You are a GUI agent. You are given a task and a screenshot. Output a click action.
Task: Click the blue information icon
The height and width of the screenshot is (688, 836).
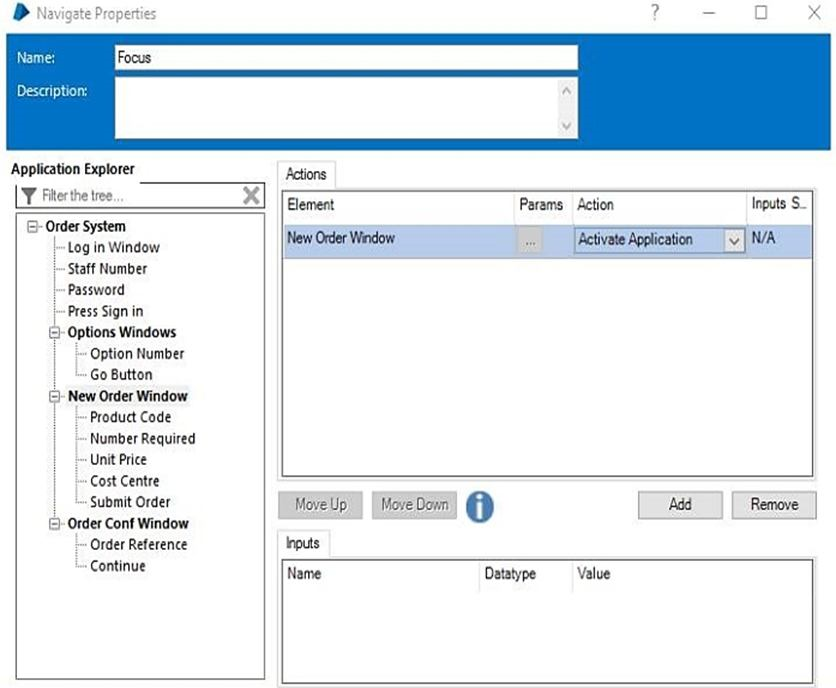pyautogui.click(x=480, y=506)
